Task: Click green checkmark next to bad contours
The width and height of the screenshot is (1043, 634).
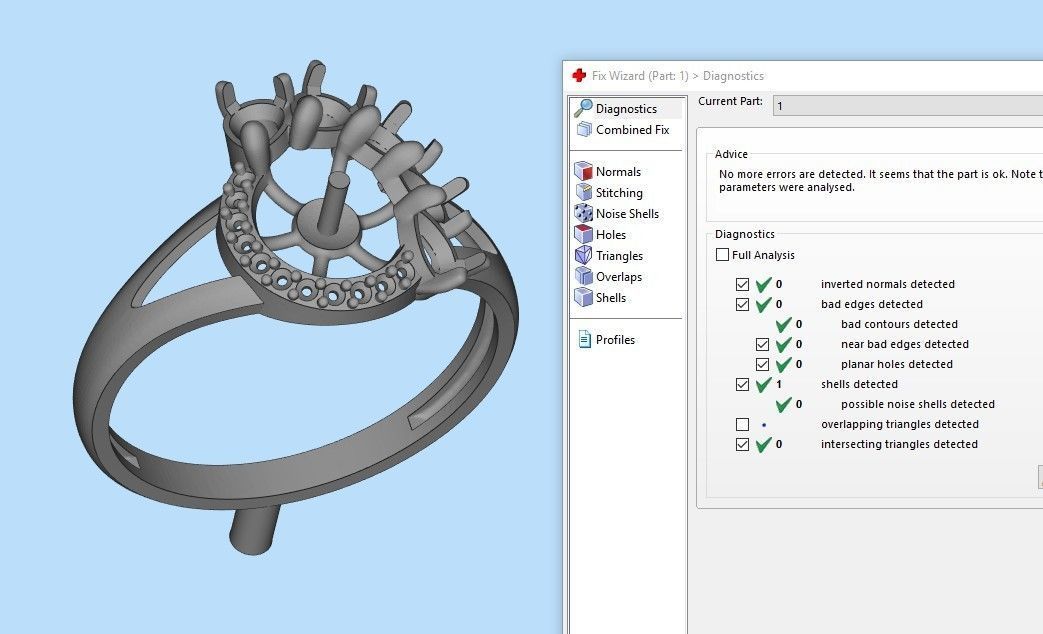Action: tap(784, 324)
